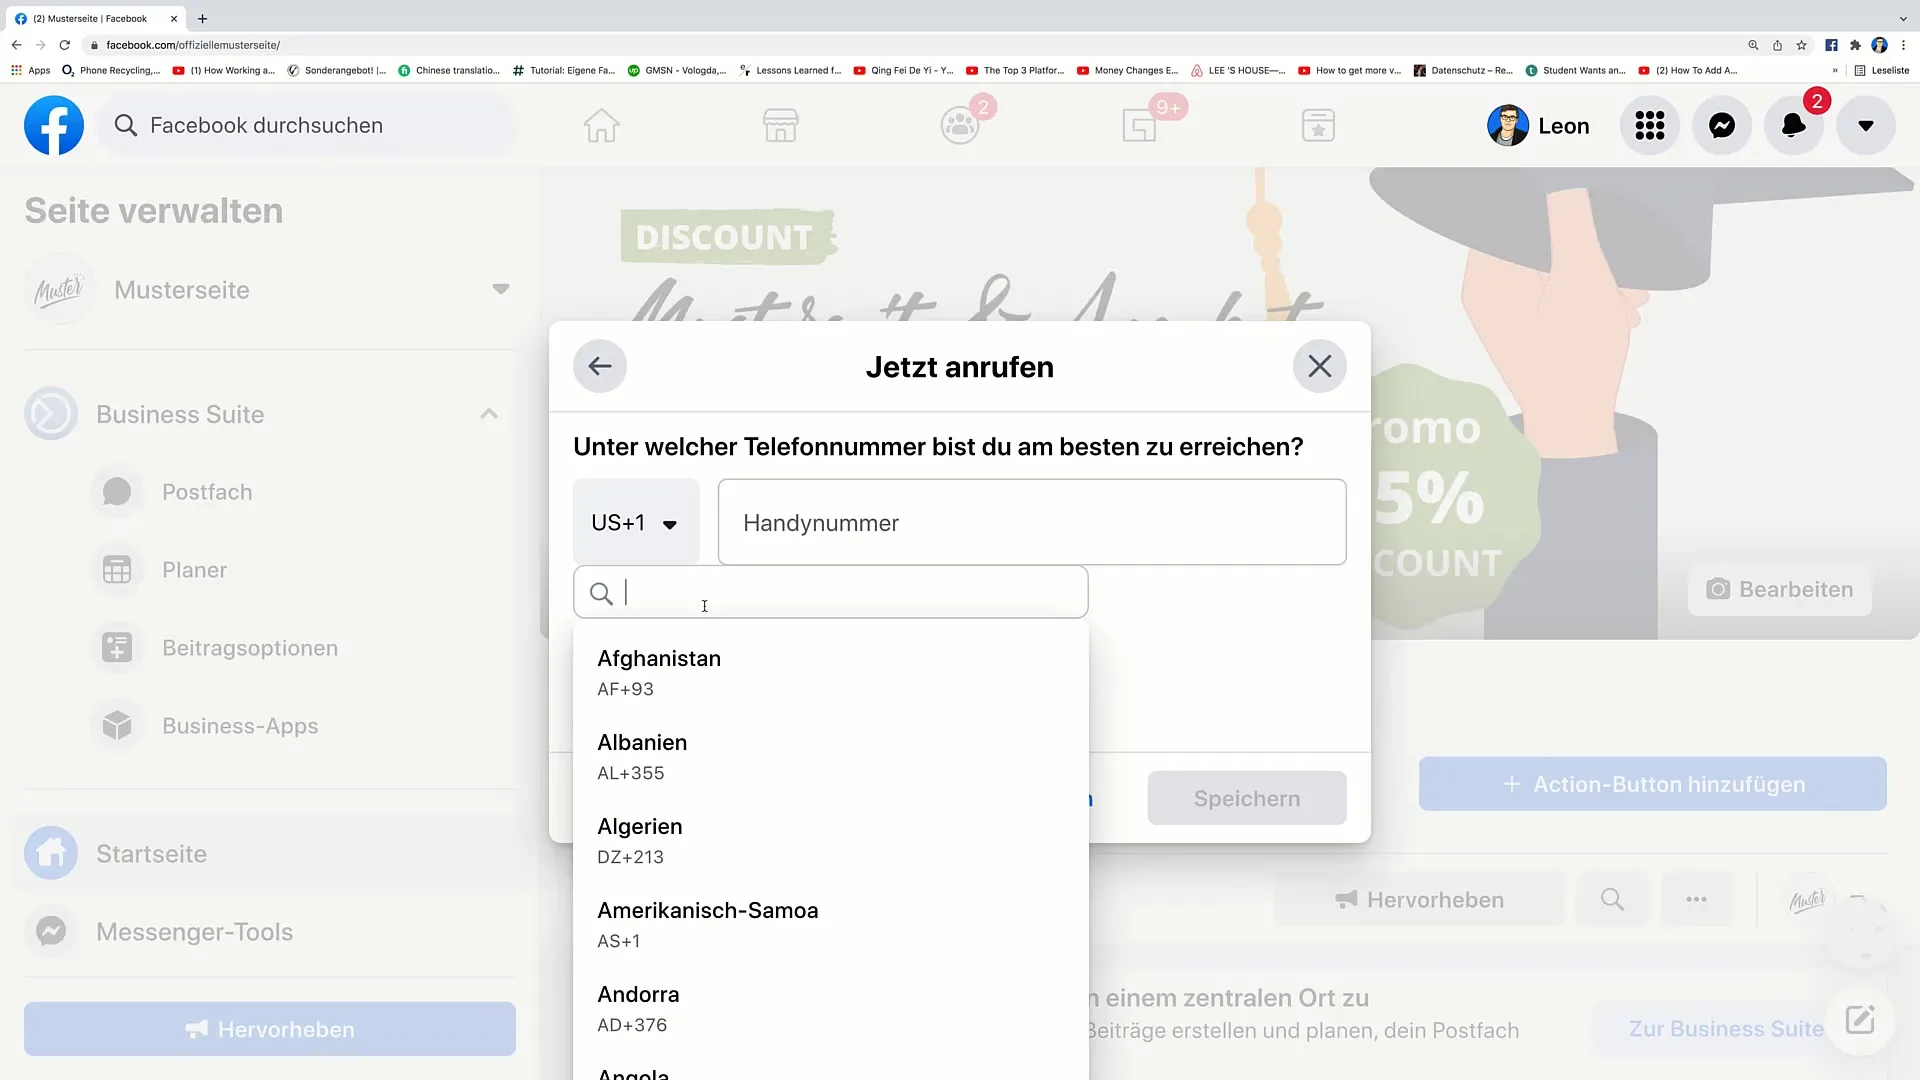Bookmark this page with the star
Image resolution: width=1920 pixels, height=1080 pixels.
coord(1801,45)
